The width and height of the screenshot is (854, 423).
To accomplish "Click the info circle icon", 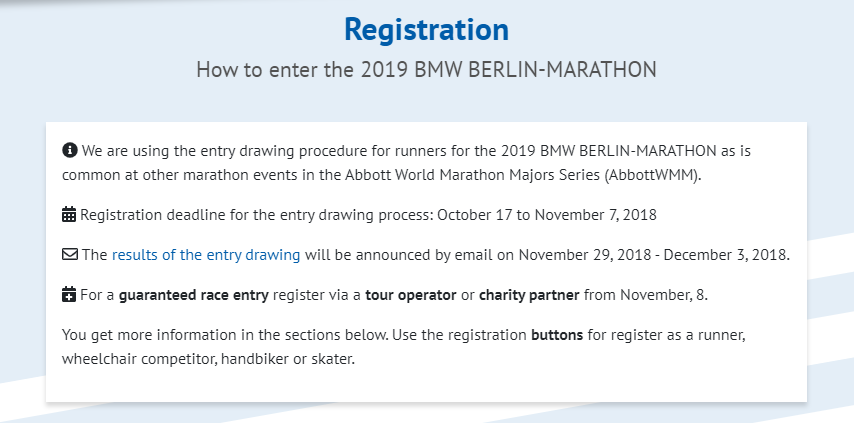I will click(x=69, y=151).
